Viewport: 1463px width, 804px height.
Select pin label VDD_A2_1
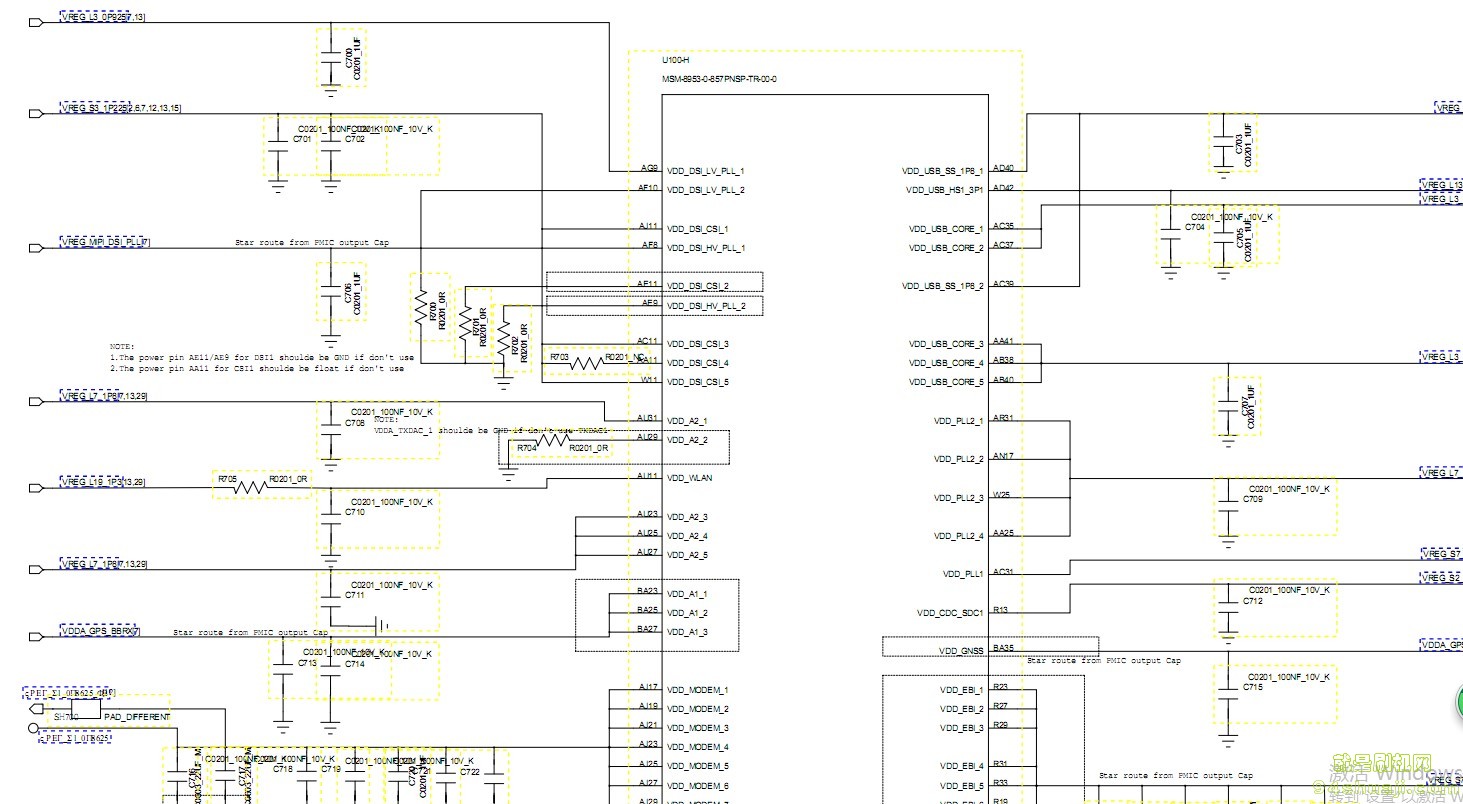tap(687, 421)
